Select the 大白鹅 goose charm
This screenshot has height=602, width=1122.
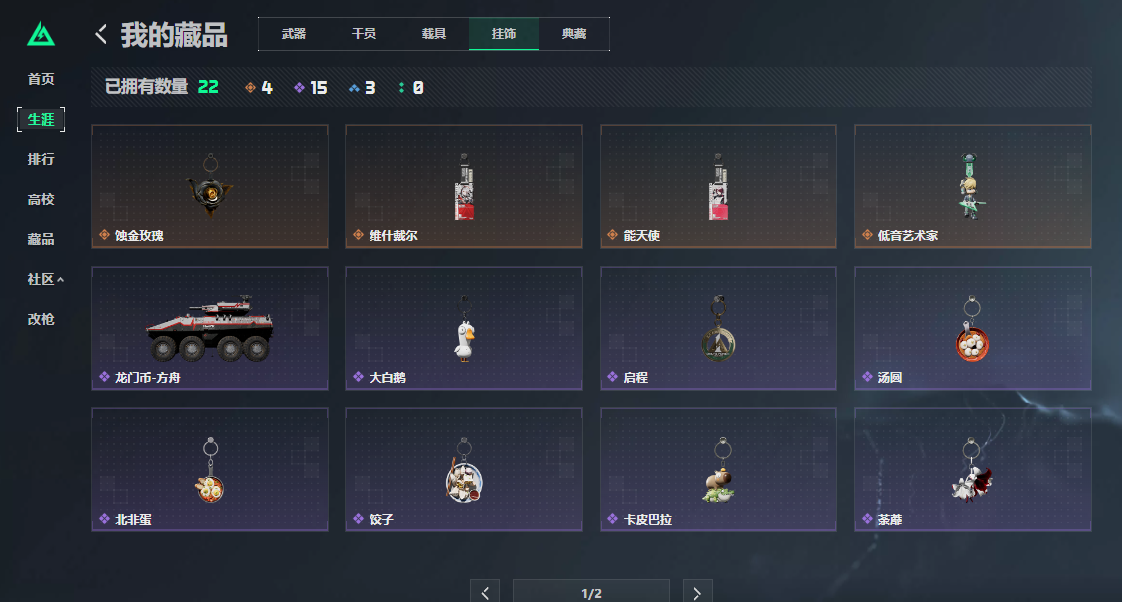pyautogui.click(x=464, y=328)
